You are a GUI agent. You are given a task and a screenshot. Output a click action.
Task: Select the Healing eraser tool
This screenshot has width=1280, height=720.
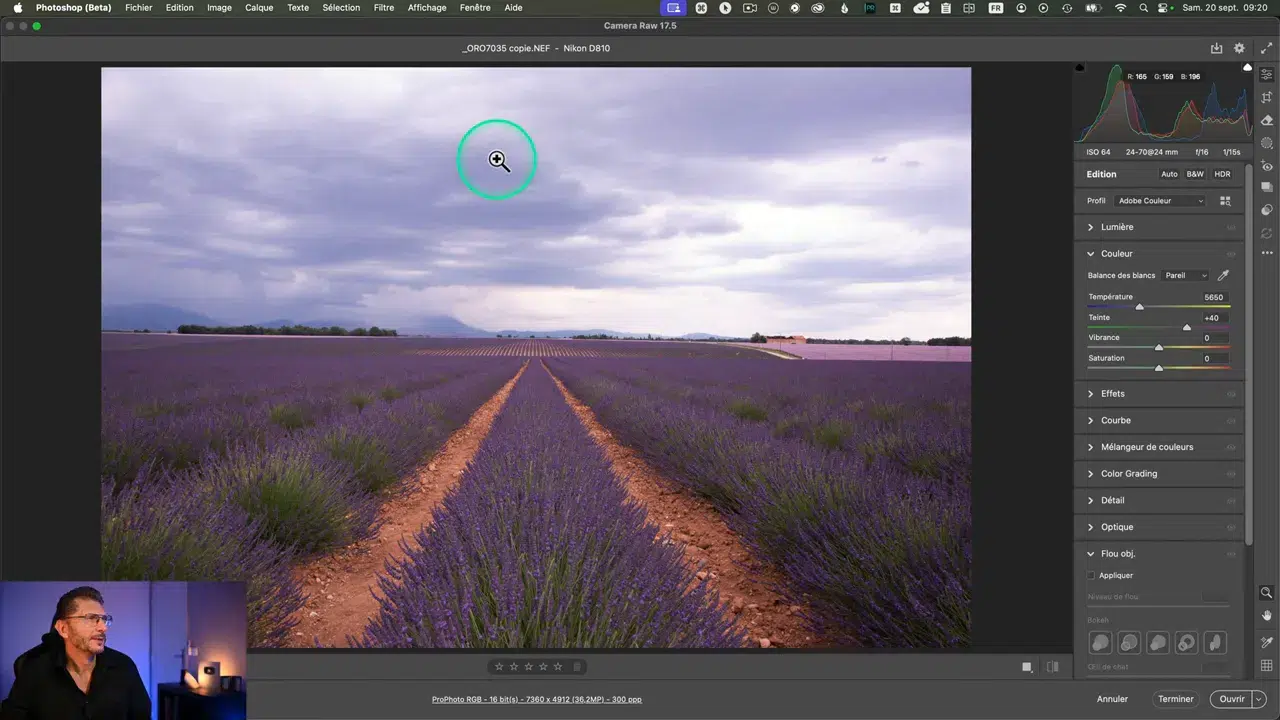point(1266,120)
